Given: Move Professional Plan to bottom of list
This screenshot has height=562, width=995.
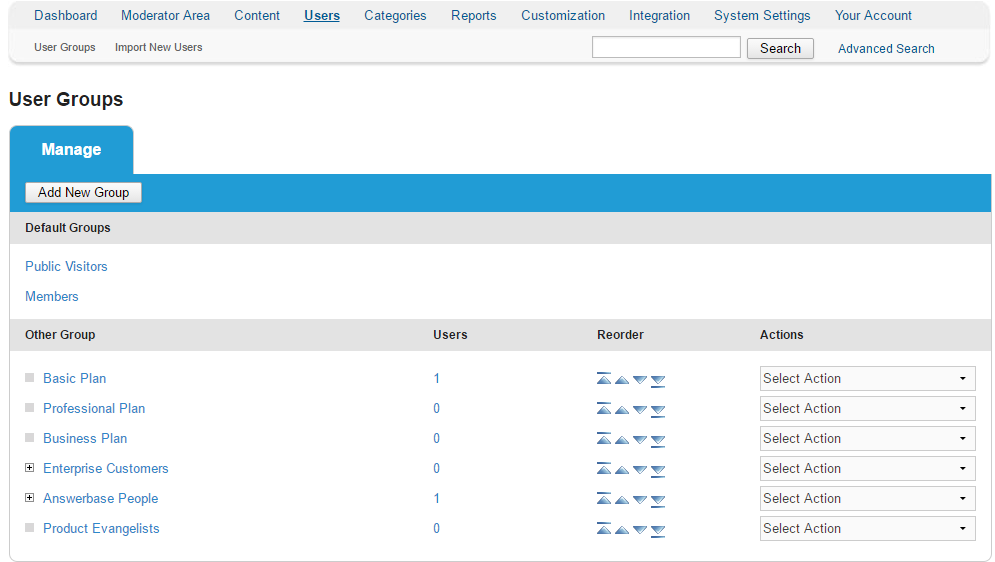Looking at the screenshot, I should click(x=658, y=410).
